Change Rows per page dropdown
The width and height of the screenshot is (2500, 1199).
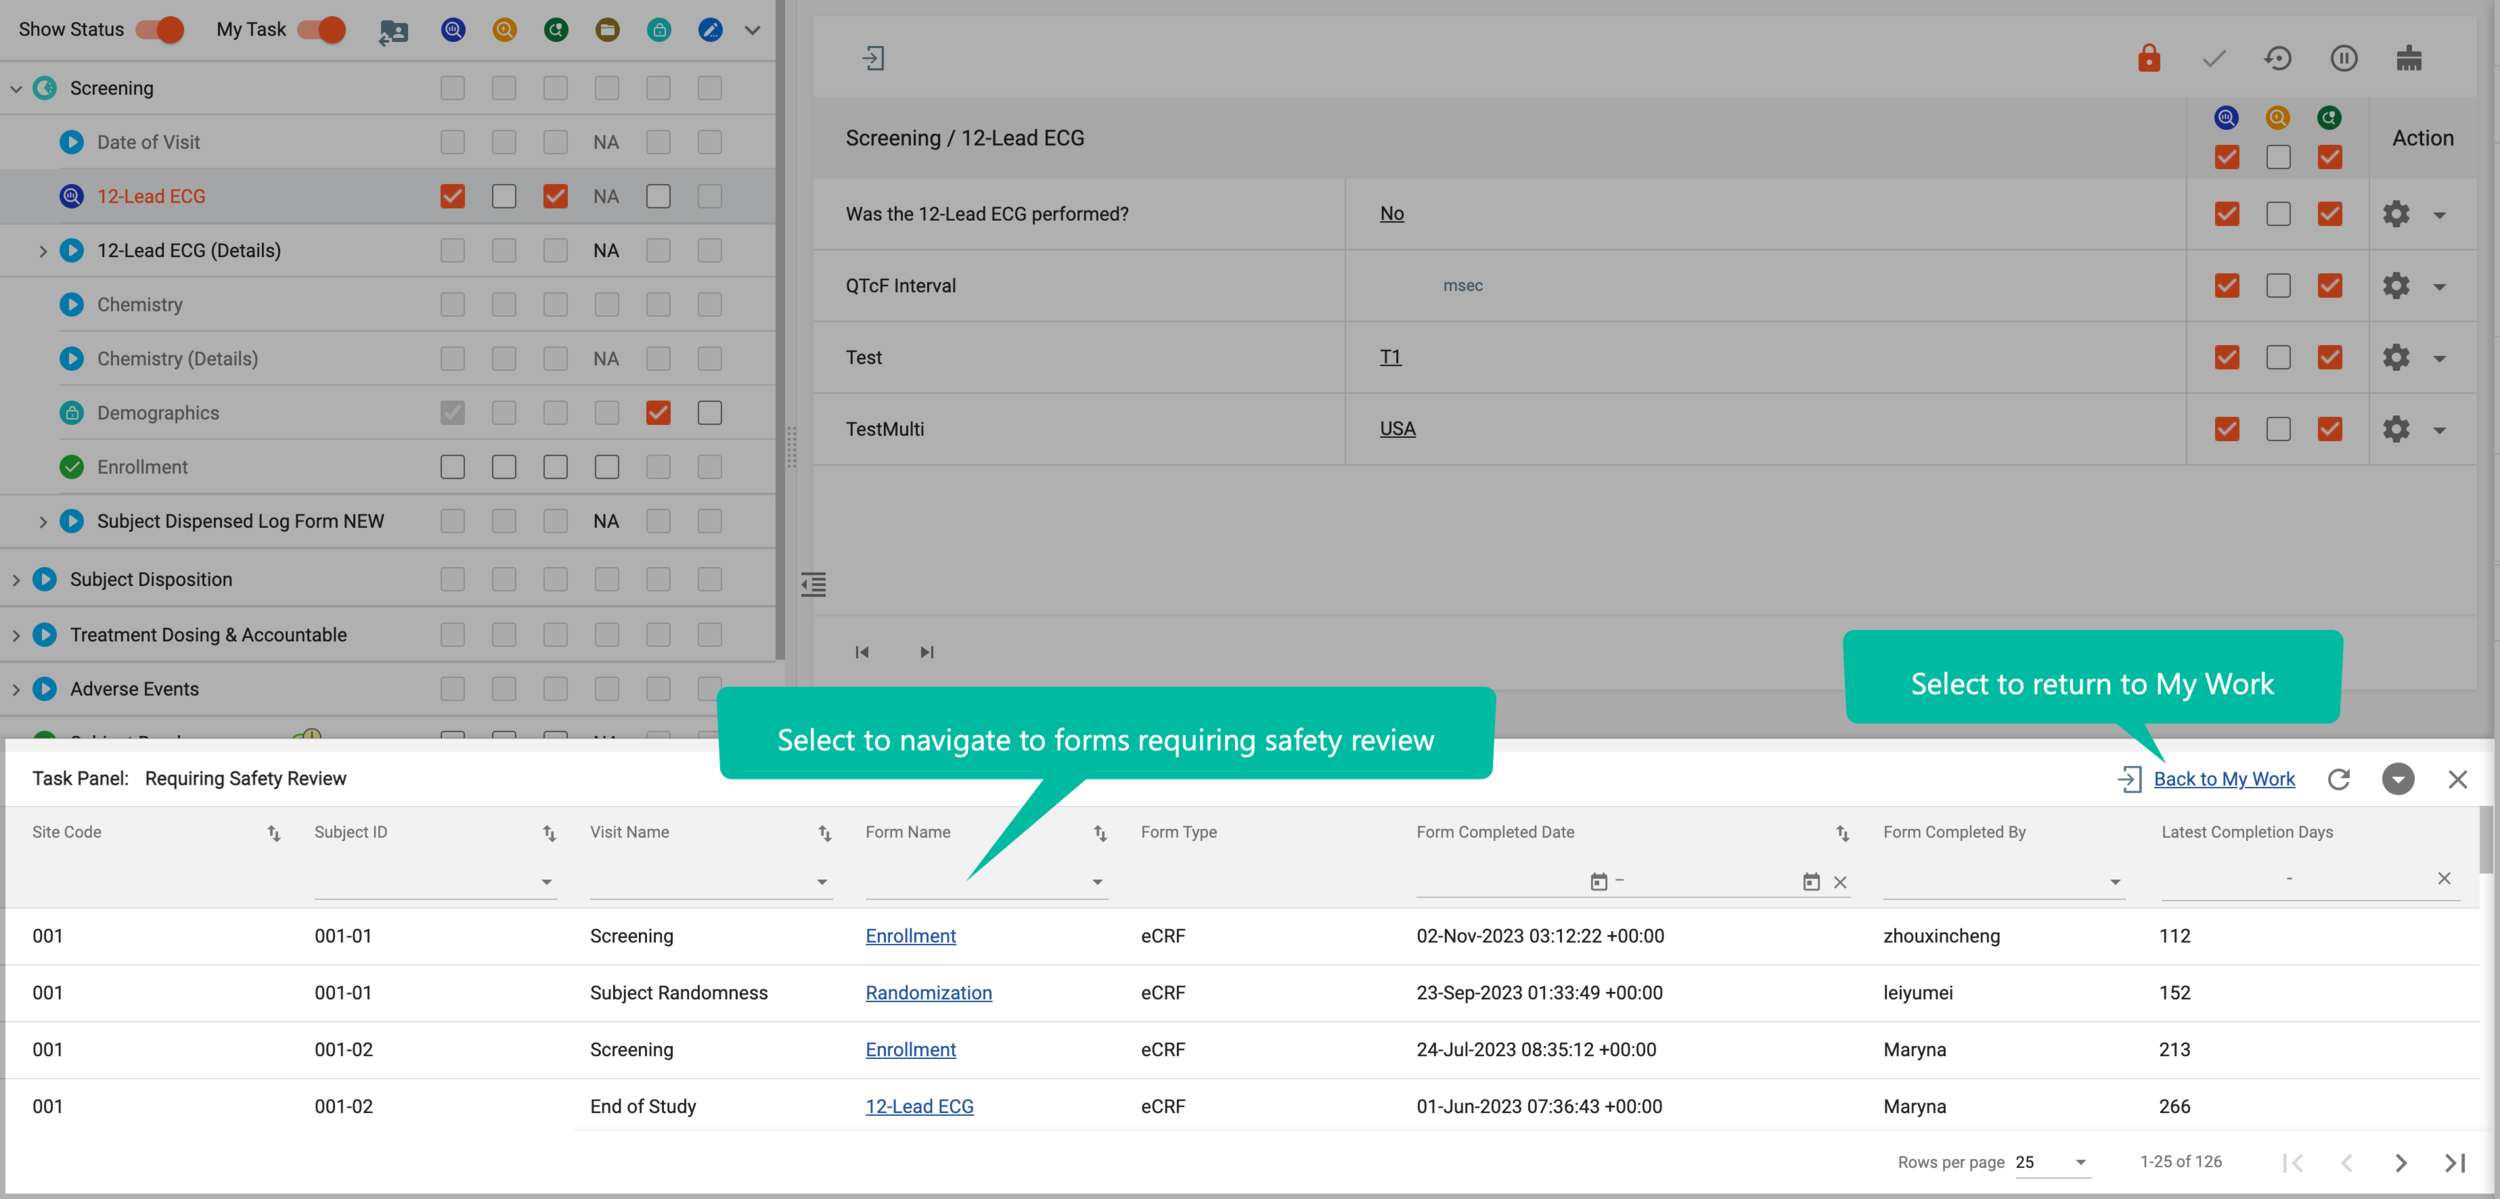(x=2052, y=1162)
